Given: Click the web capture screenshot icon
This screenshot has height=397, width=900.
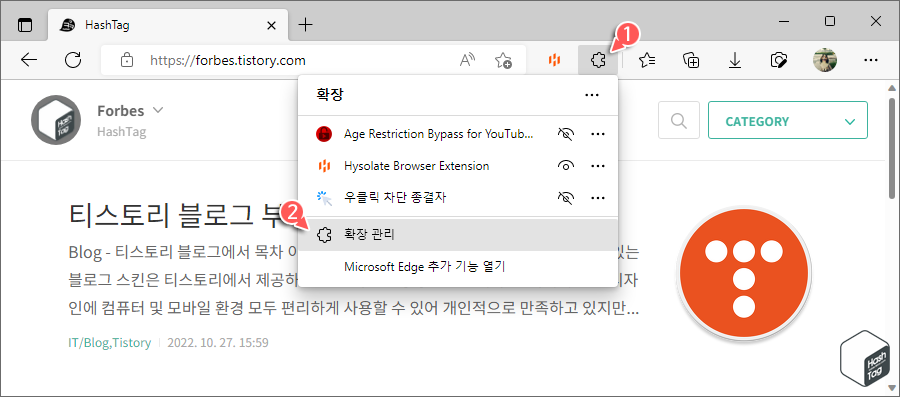Looking at the screenshot, I should click(x=778, y=60).
